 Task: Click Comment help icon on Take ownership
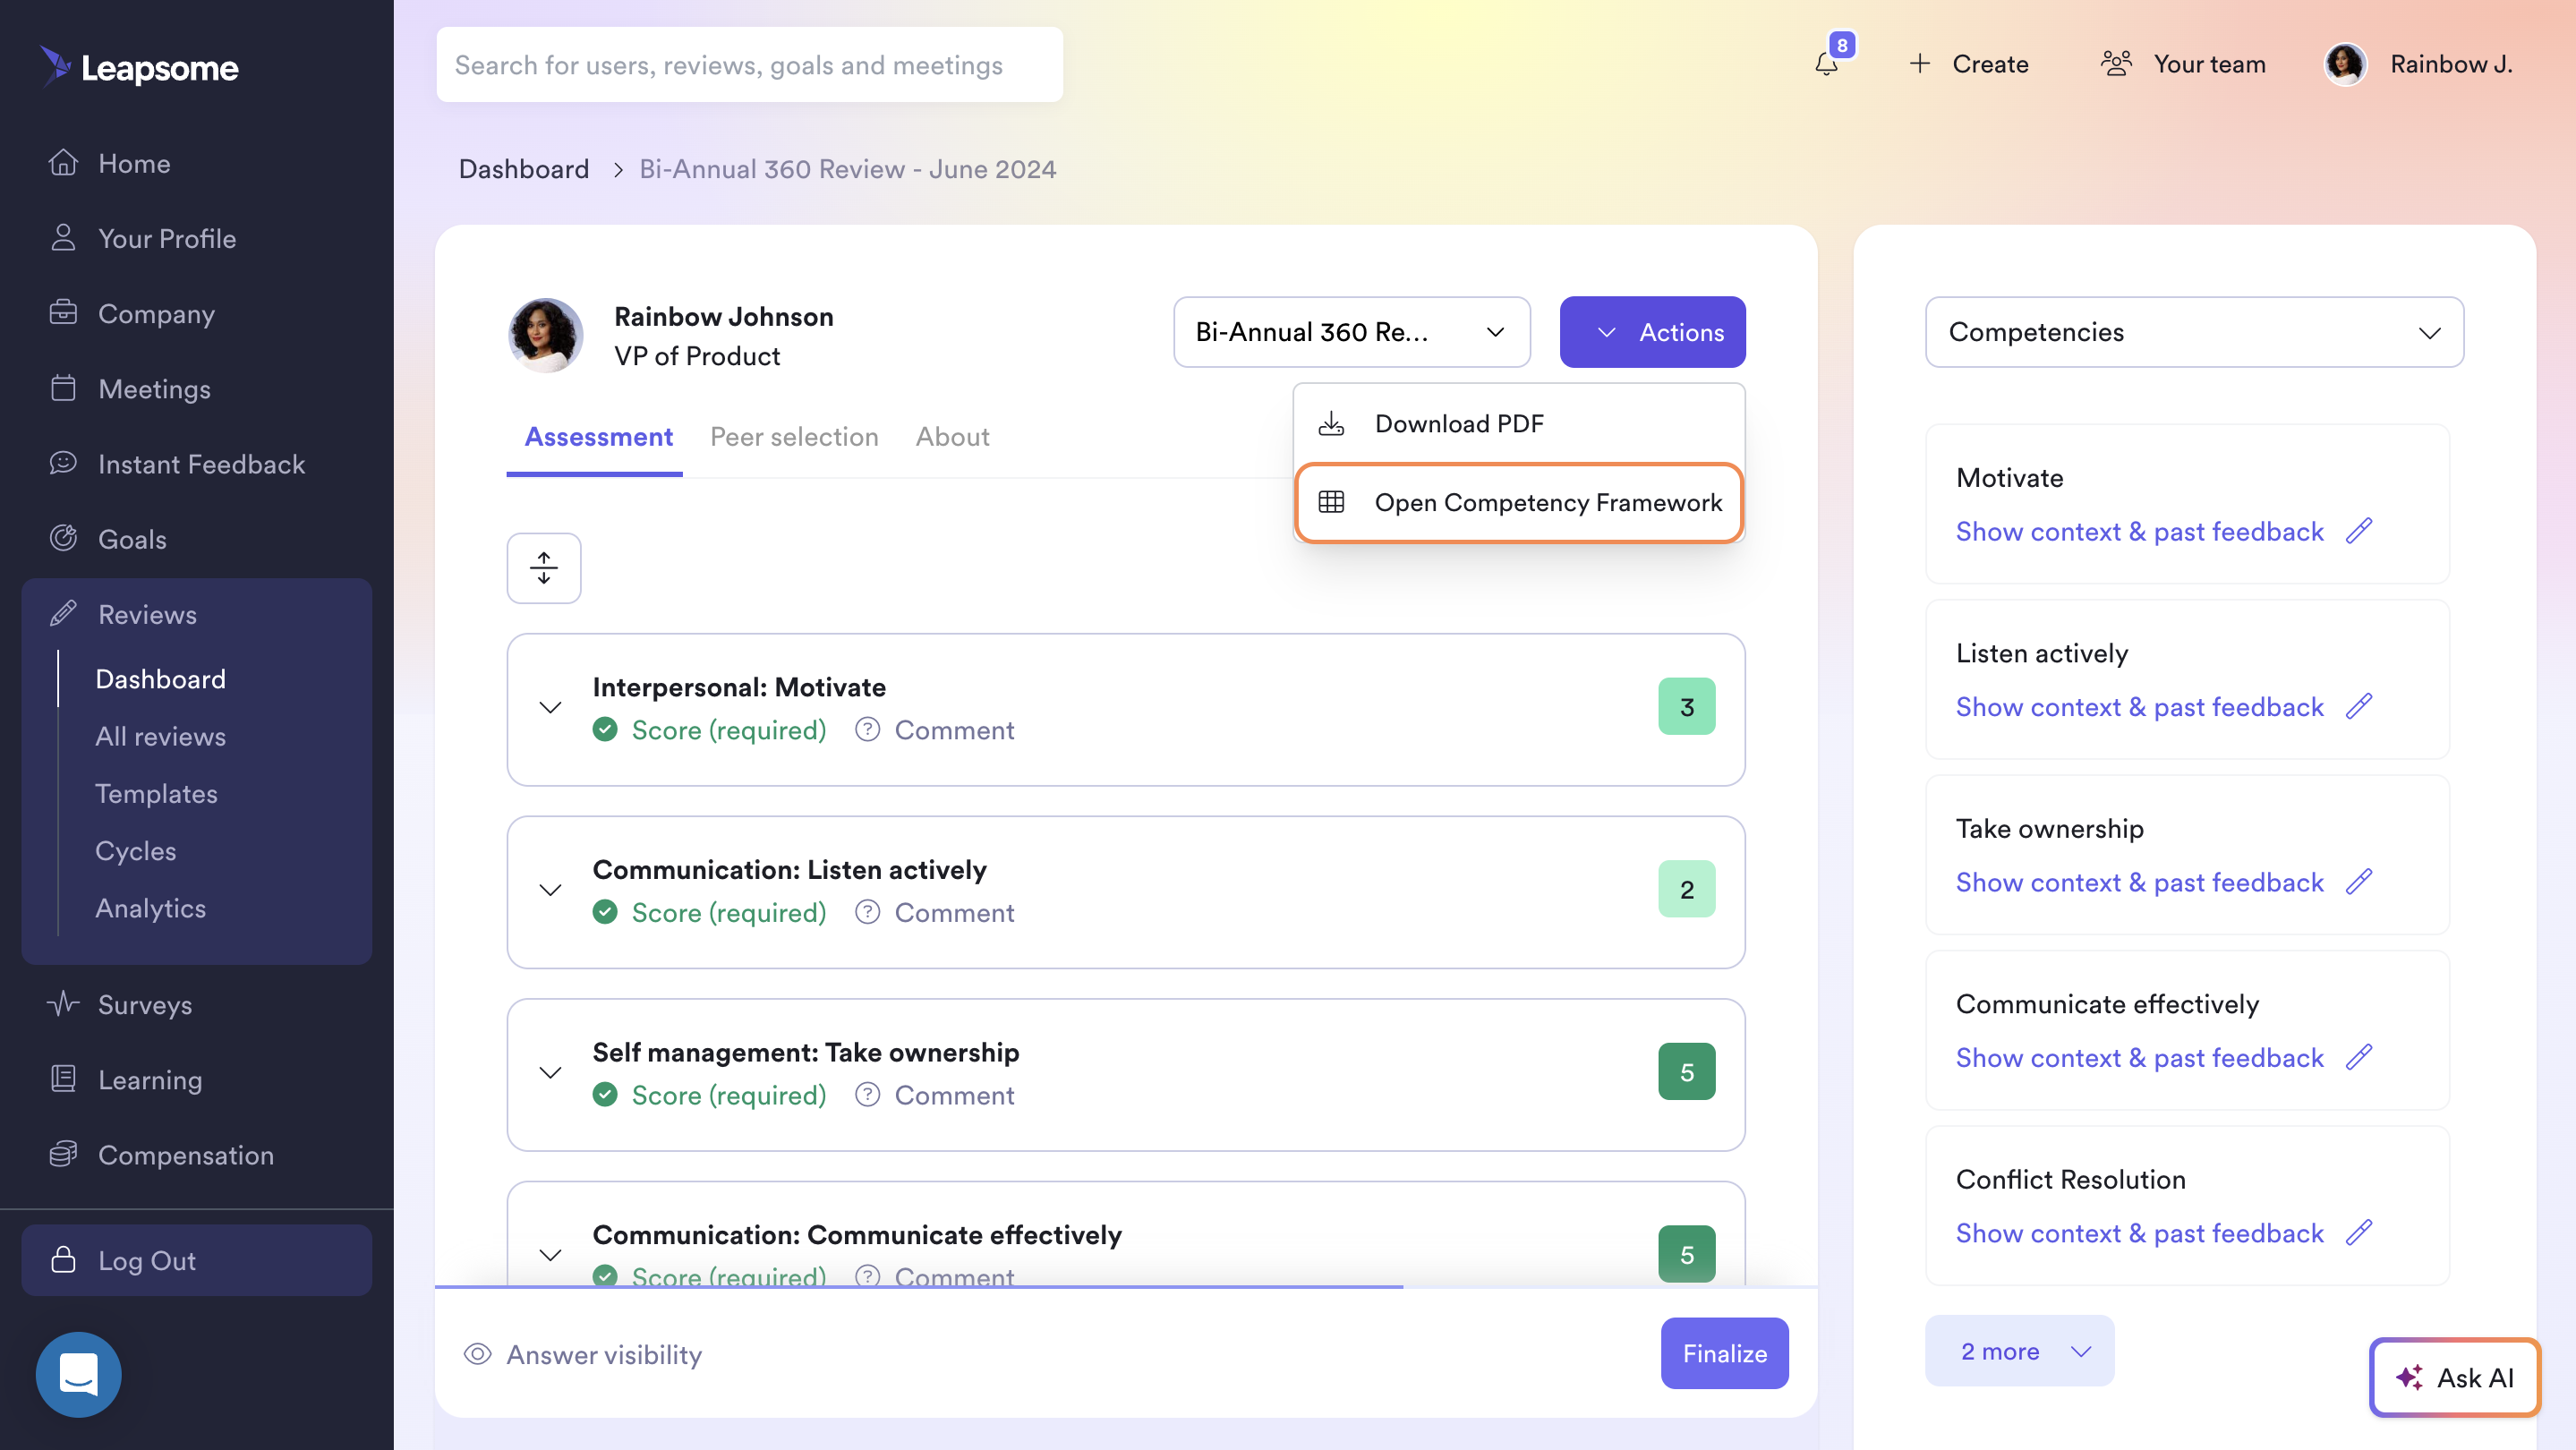pyautogui.click(x=867, y=1094)
